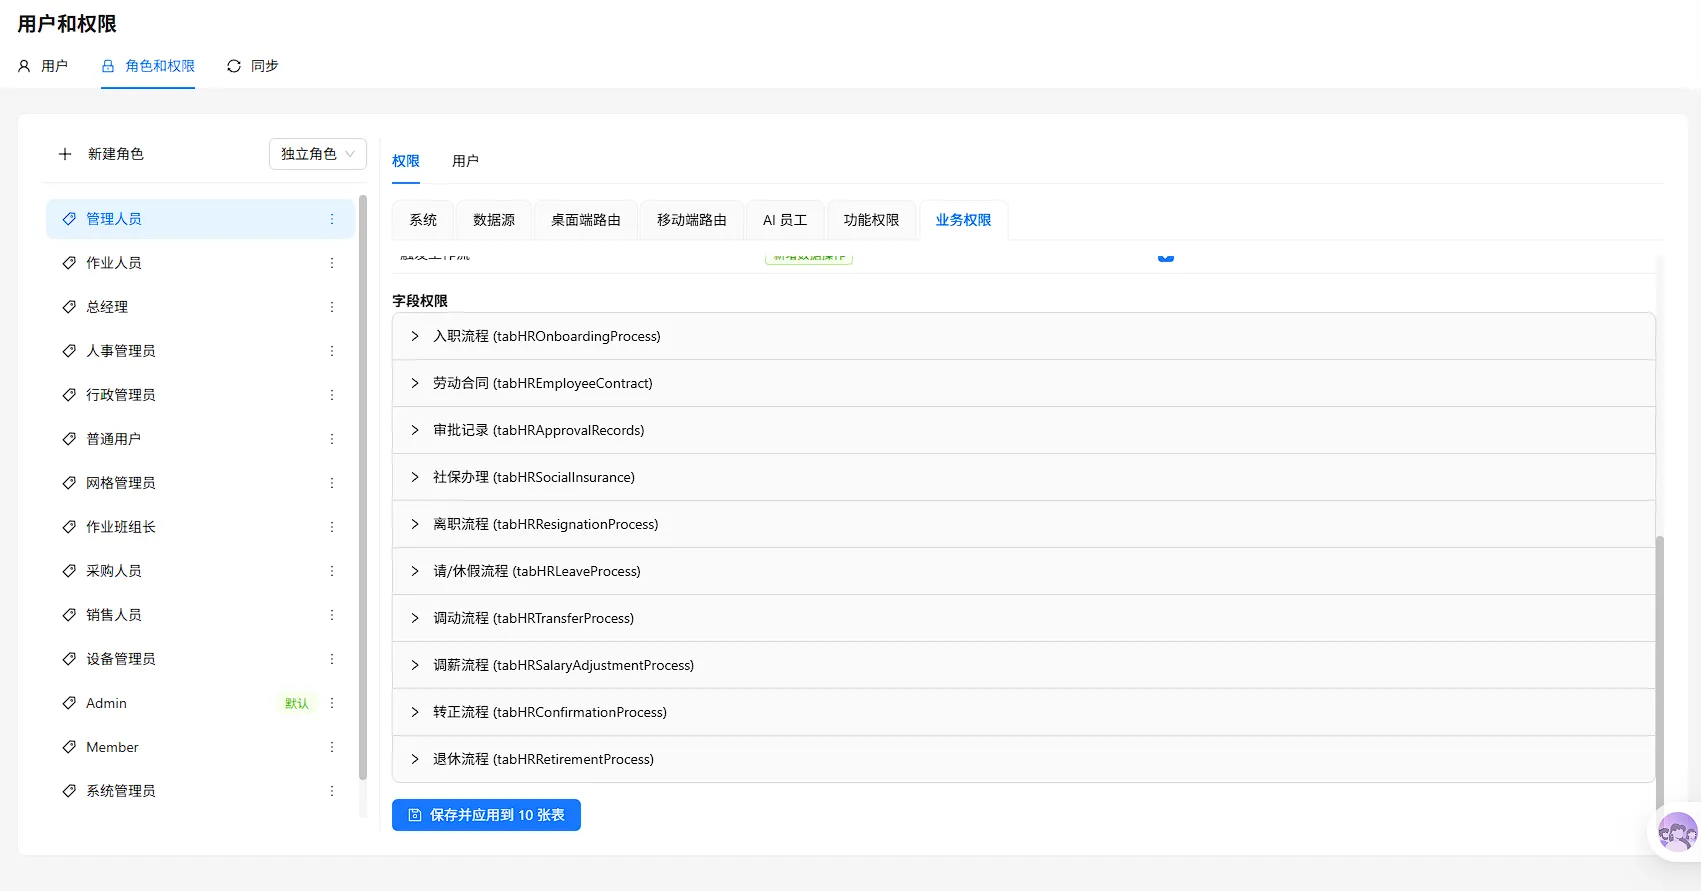Switch to the 系统 permissions tab
The width and height of the screenshot is (1701, 891).
[x=423, y=220]
